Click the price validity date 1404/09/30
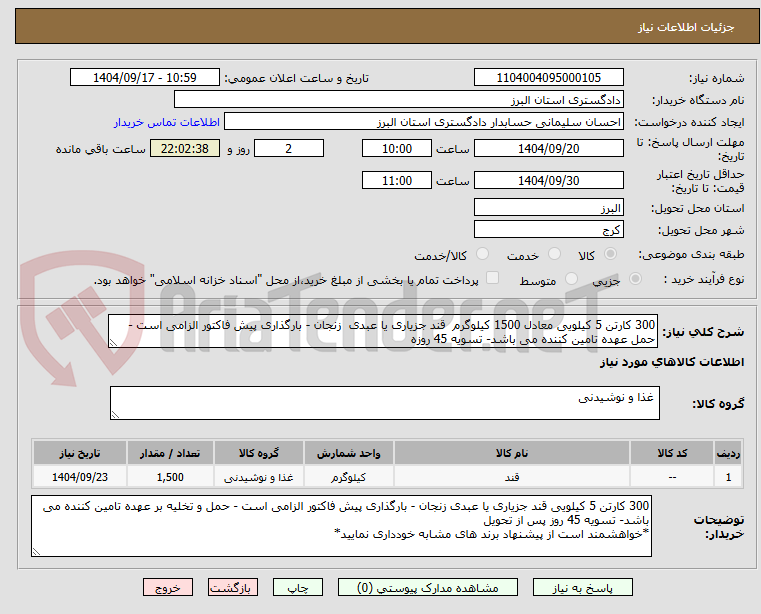 548,180
